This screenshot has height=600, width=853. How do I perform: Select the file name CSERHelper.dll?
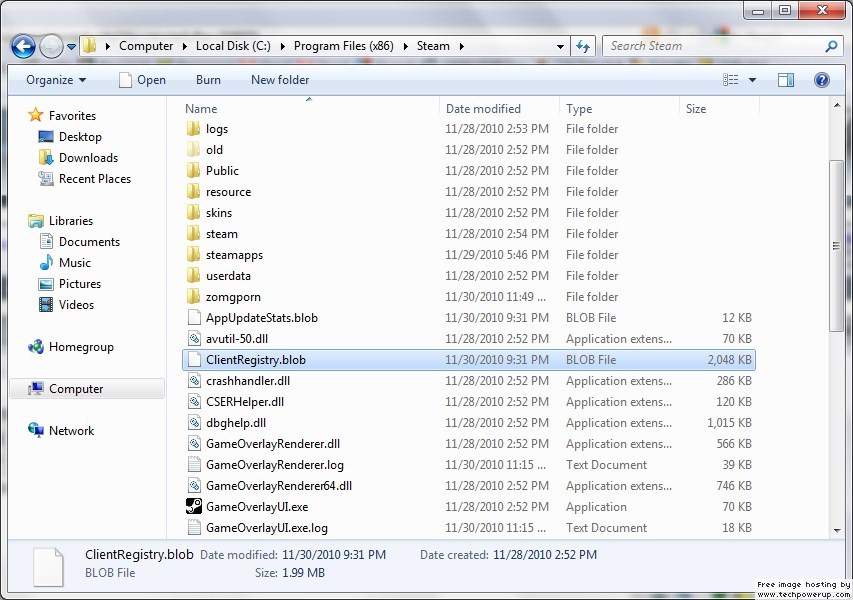pos(245,401)
